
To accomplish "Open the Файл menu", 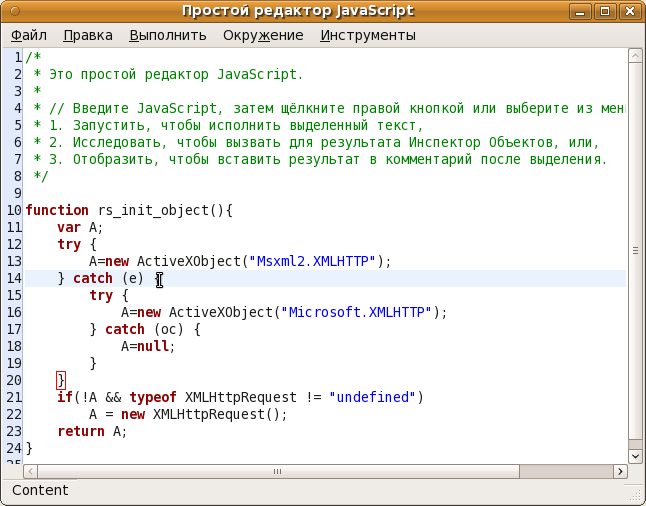I will coord(29,35).
